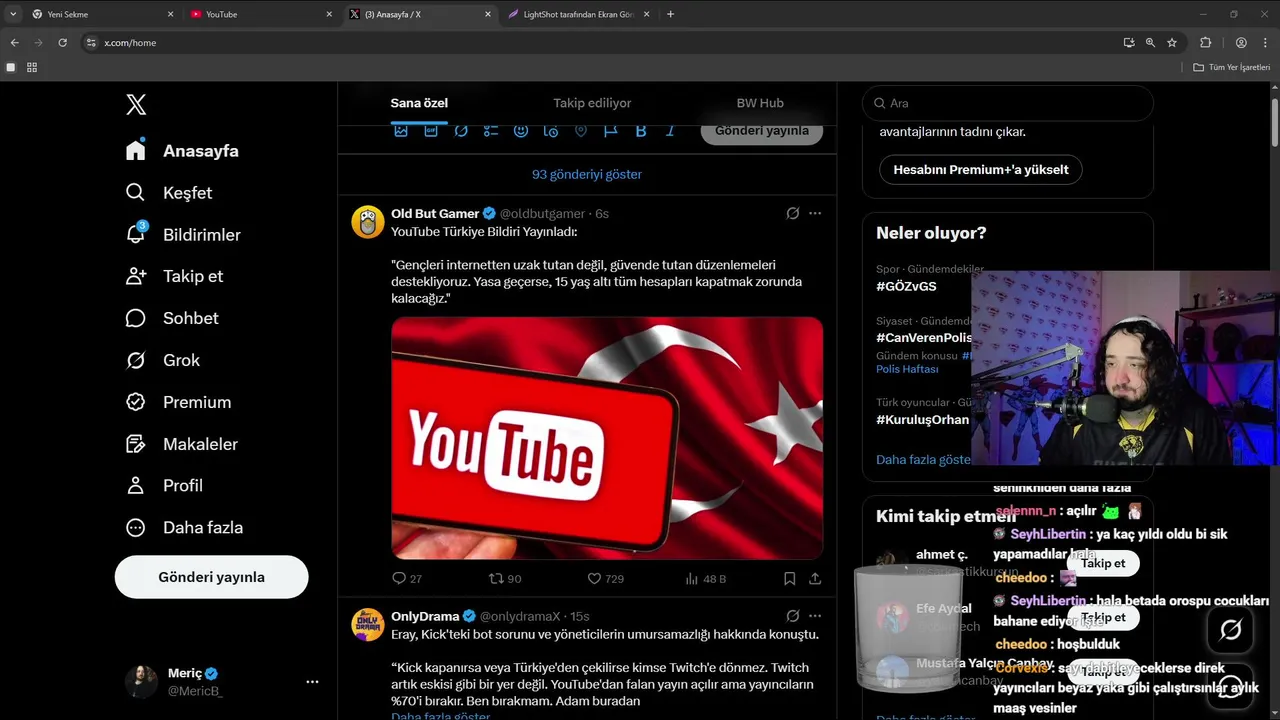The width and height of the screenshot is (1280, 720).
Task: Reply to Old But Gamer post
Action: tap(407, 578)
